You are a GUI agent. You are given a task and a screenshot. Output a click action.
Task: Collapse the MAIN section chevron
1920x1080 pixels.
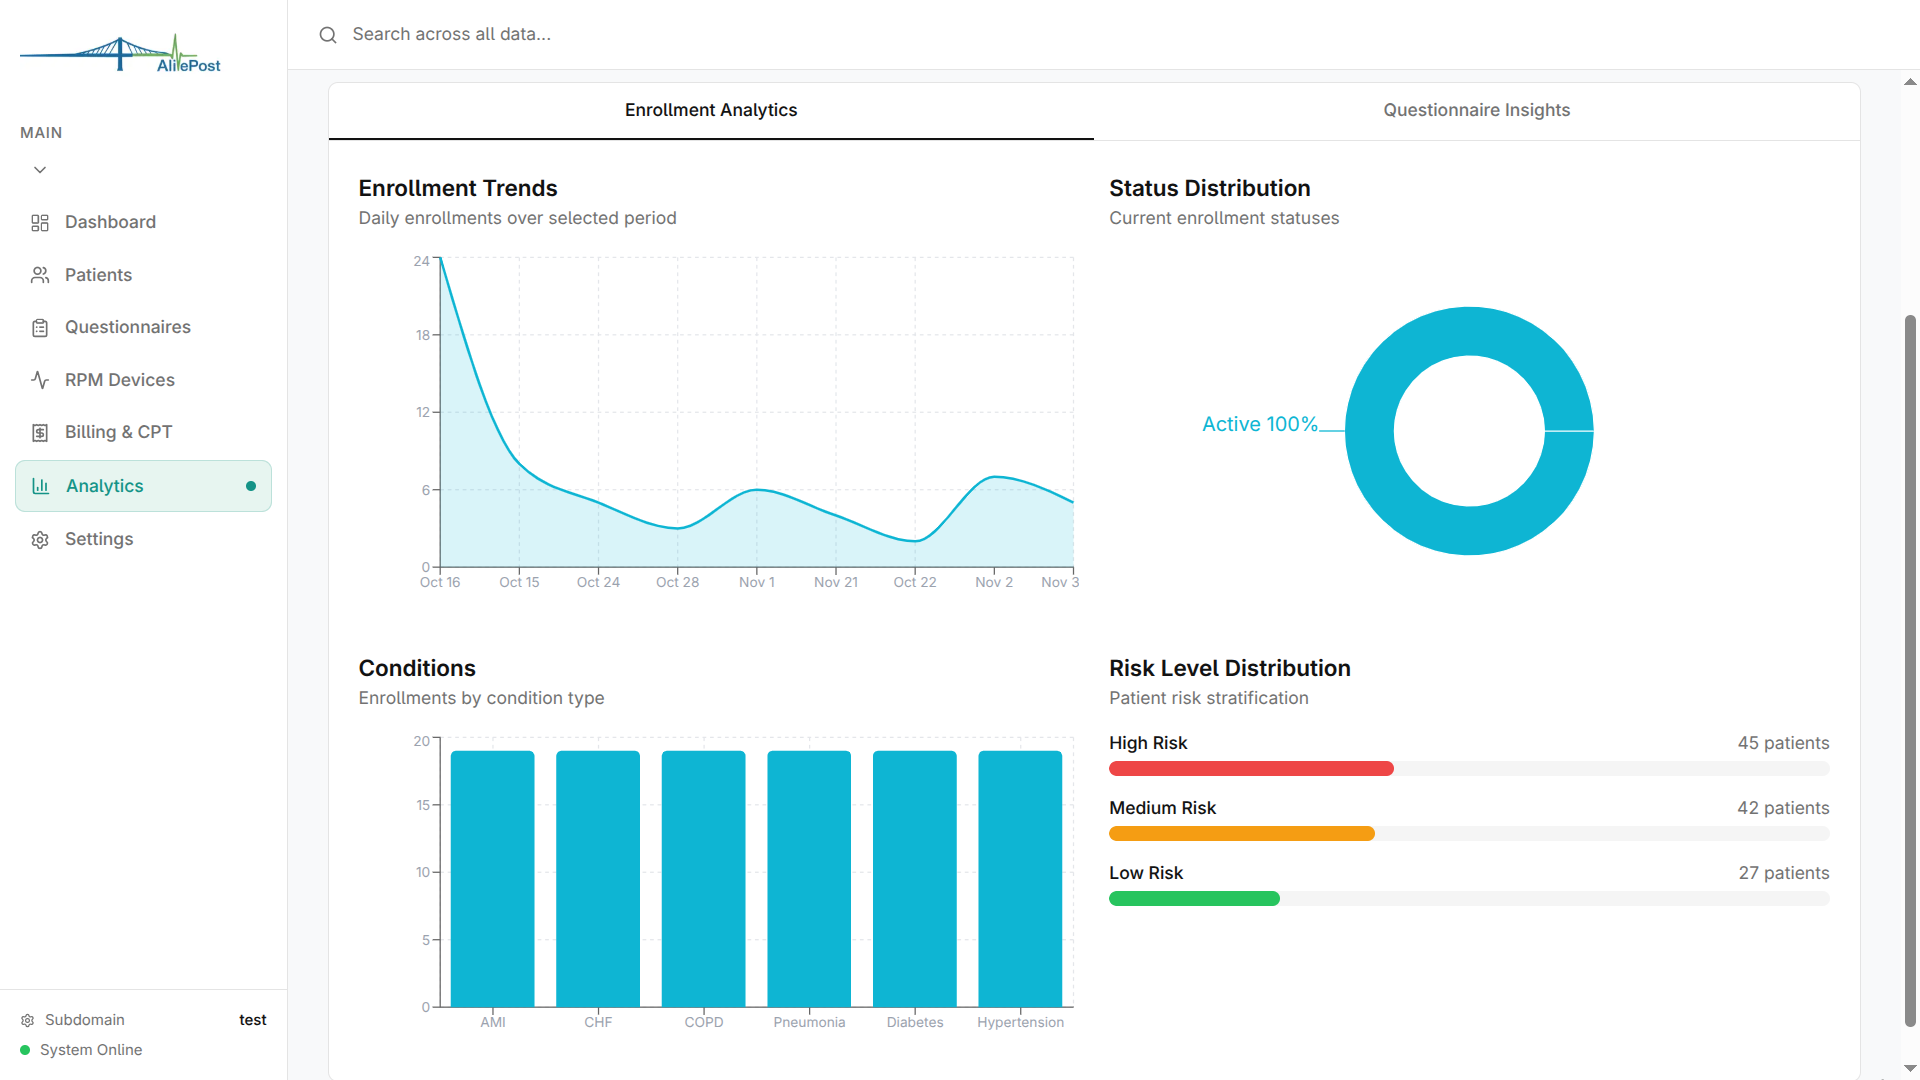40,169
